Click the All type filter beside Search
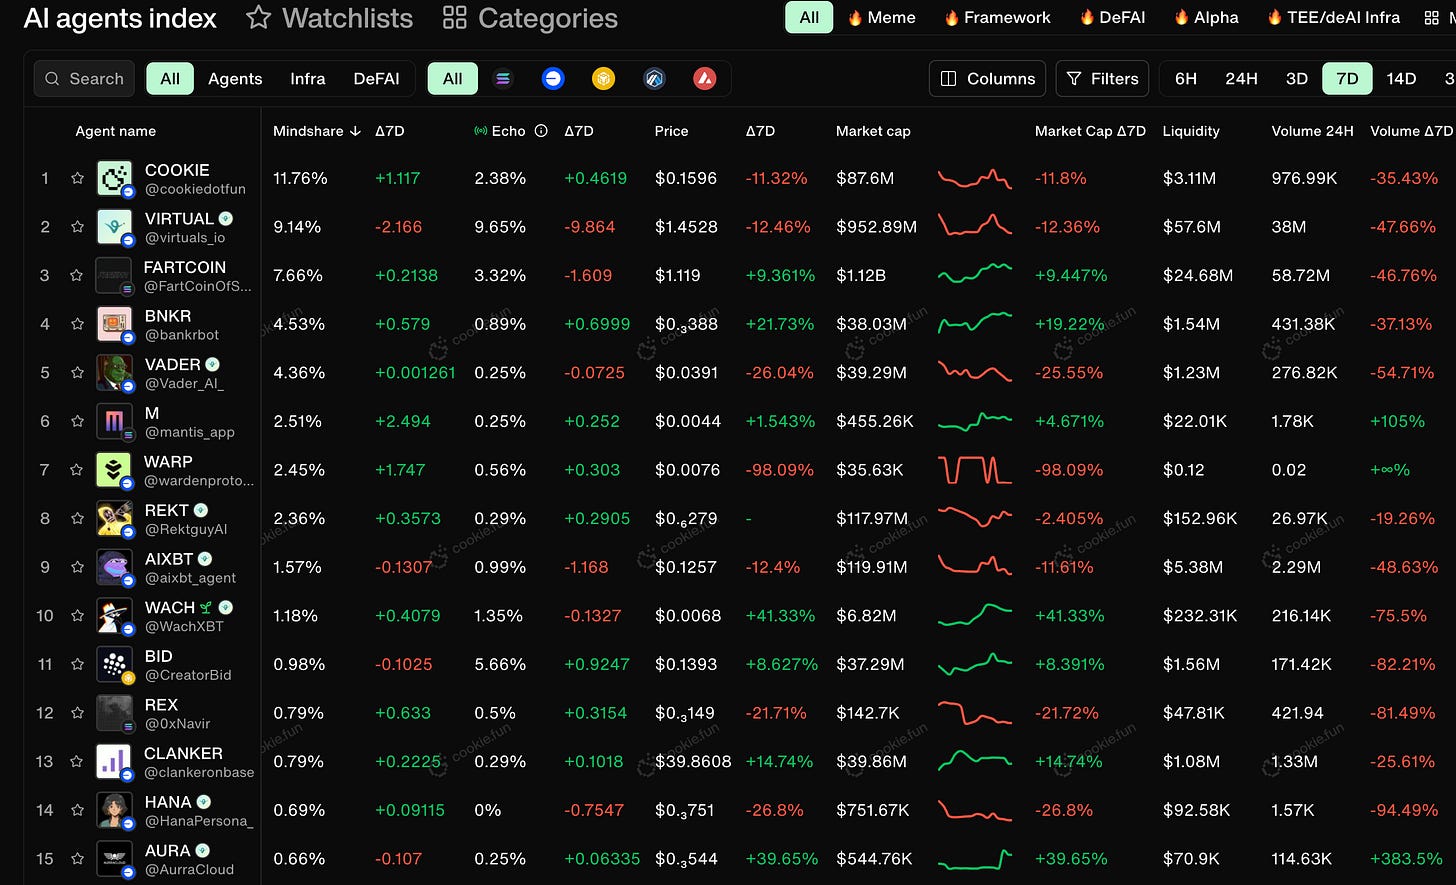 pos(170,78)
